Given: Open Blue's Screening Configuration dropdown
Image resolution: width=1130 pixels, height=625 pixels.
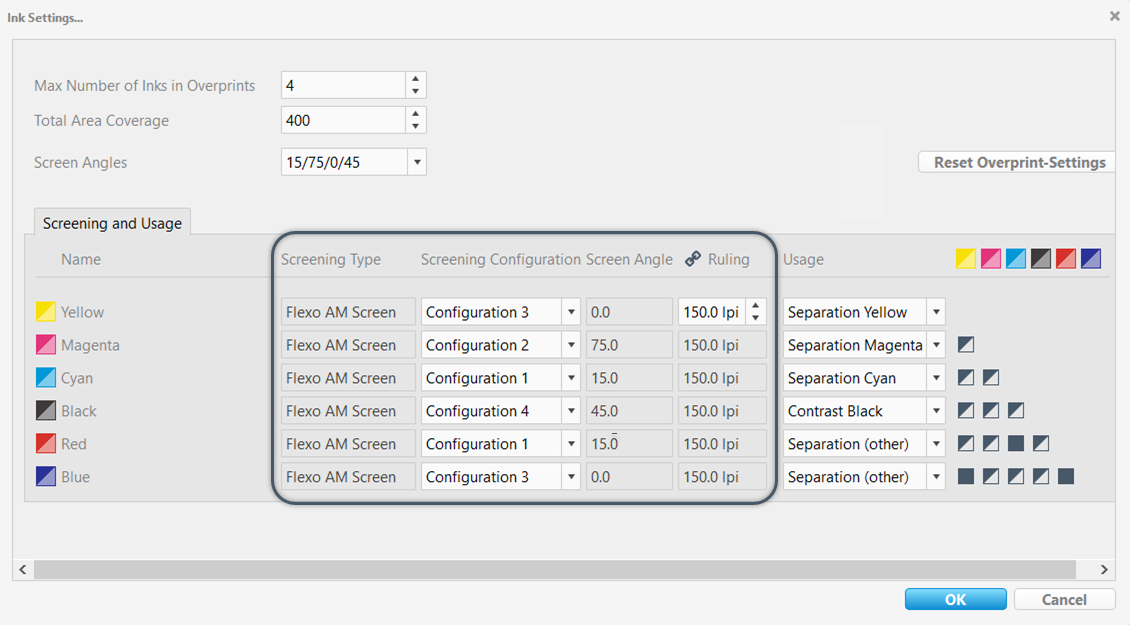Looking at the screenshot, I should point(571,476).
